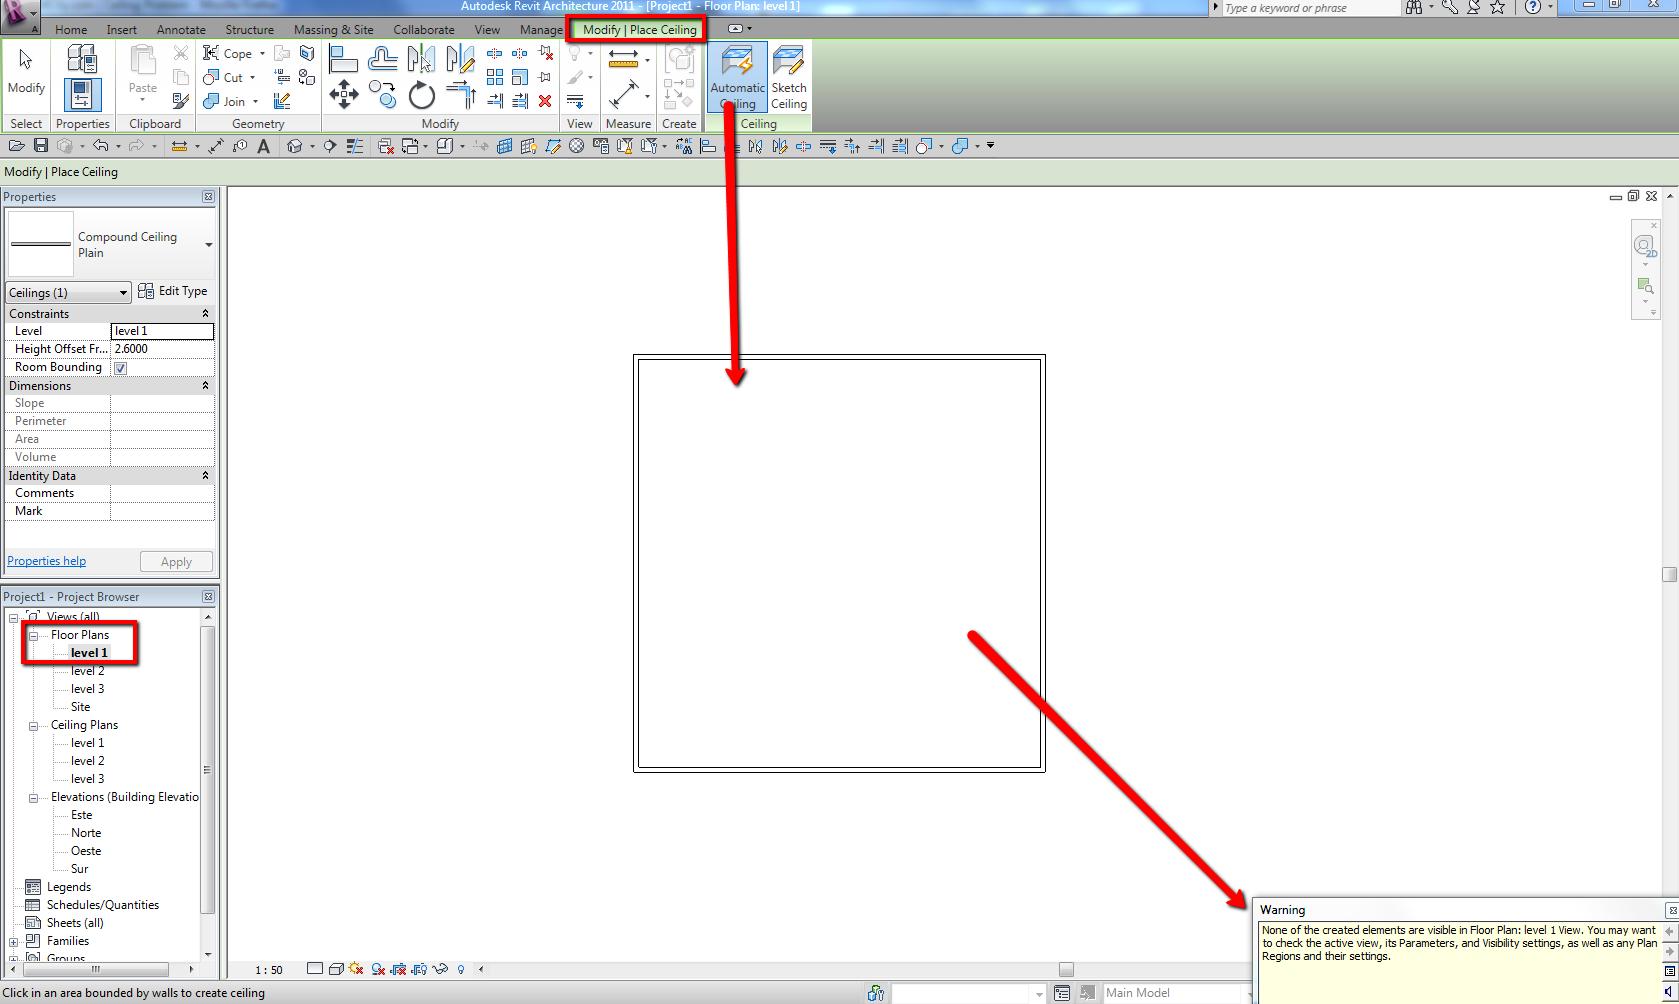Click the Open folder icon in quick access toolbar
Screen dimensions: 1679x1004
(17, 146)
